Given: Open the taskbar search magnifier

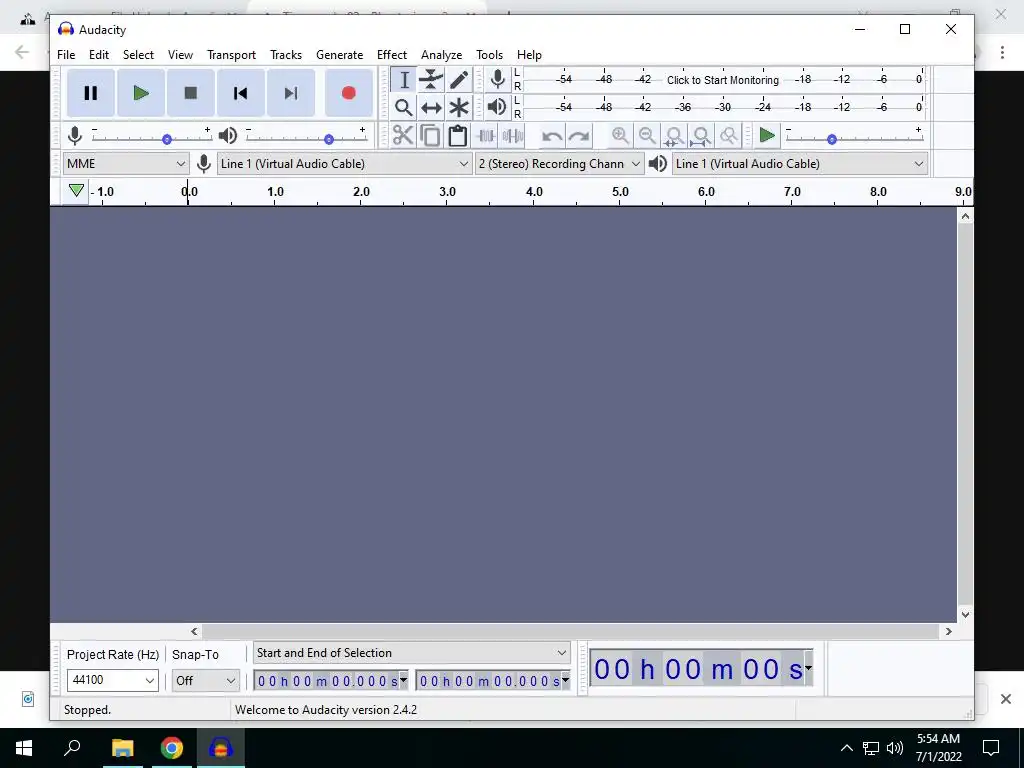Looking at the screenshot, I should tap(72, 748).
